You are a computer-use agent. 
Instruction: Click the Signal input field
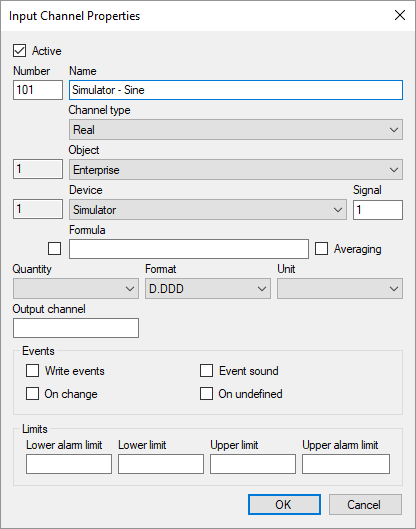[x=378, y=210]
